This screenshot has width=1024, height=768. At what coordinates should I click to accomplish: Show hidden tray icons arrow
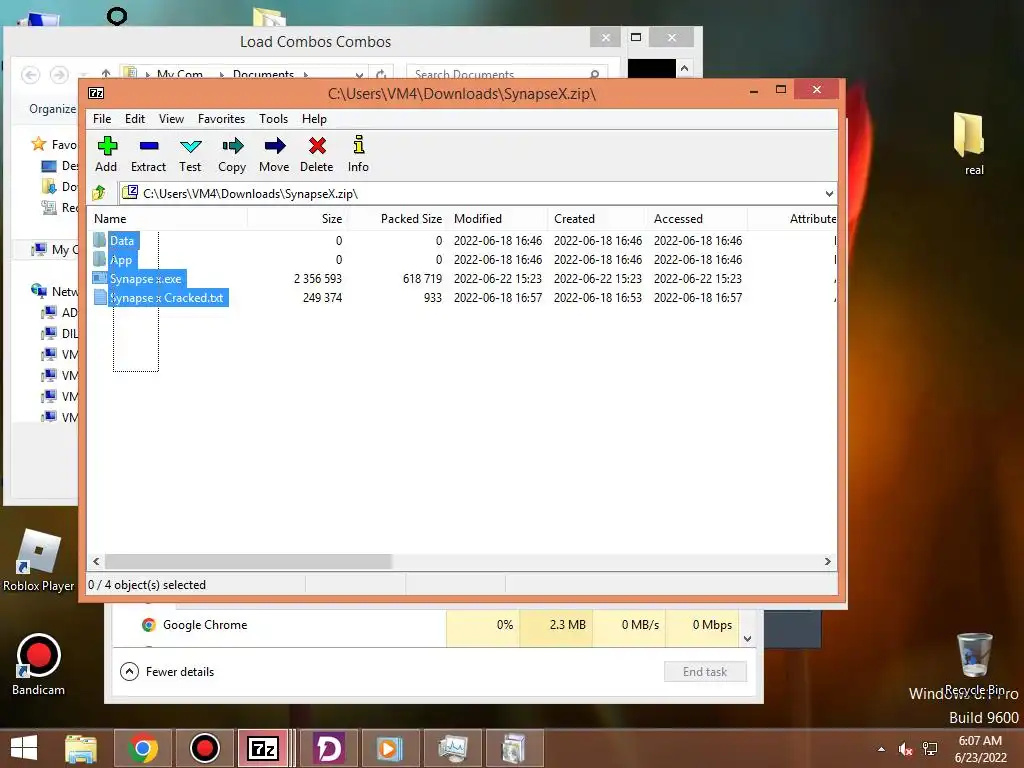(x=882, y=749)
